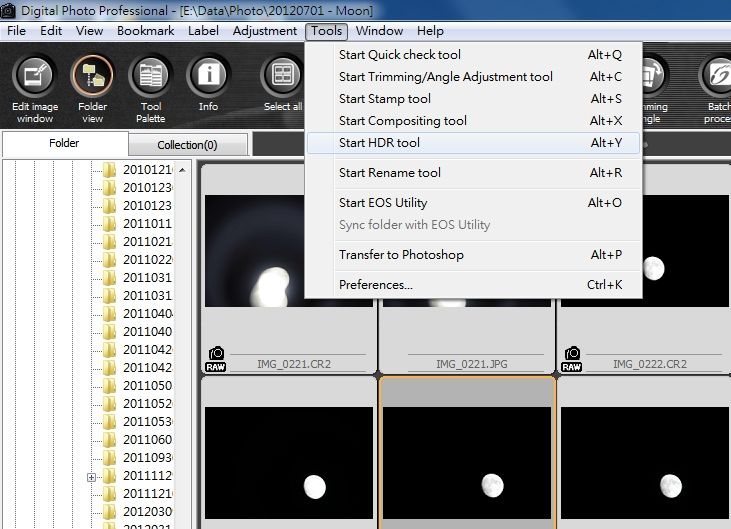Switch to the Collection(0) tab
731x529 pixels.
[187, 145]
